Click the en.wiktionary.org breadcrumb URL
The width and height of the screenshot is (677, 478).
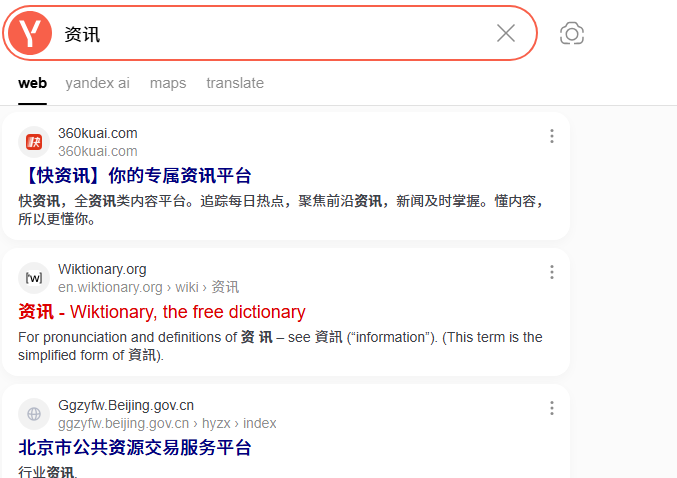(x=110, y=288)
